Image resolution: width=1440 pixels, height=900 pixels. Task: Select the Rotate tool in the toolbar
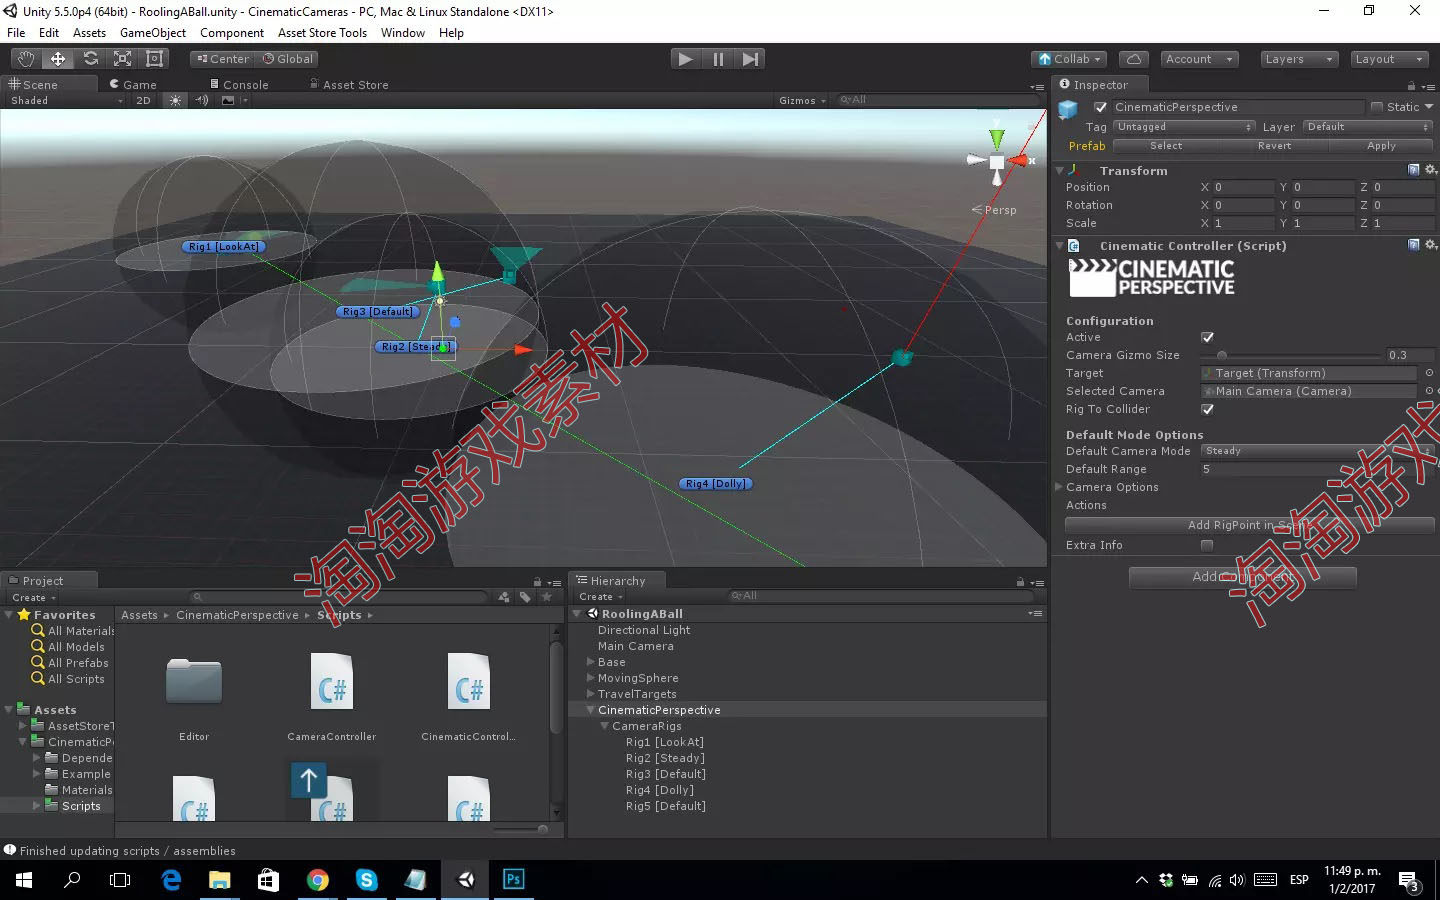point(90,58)
